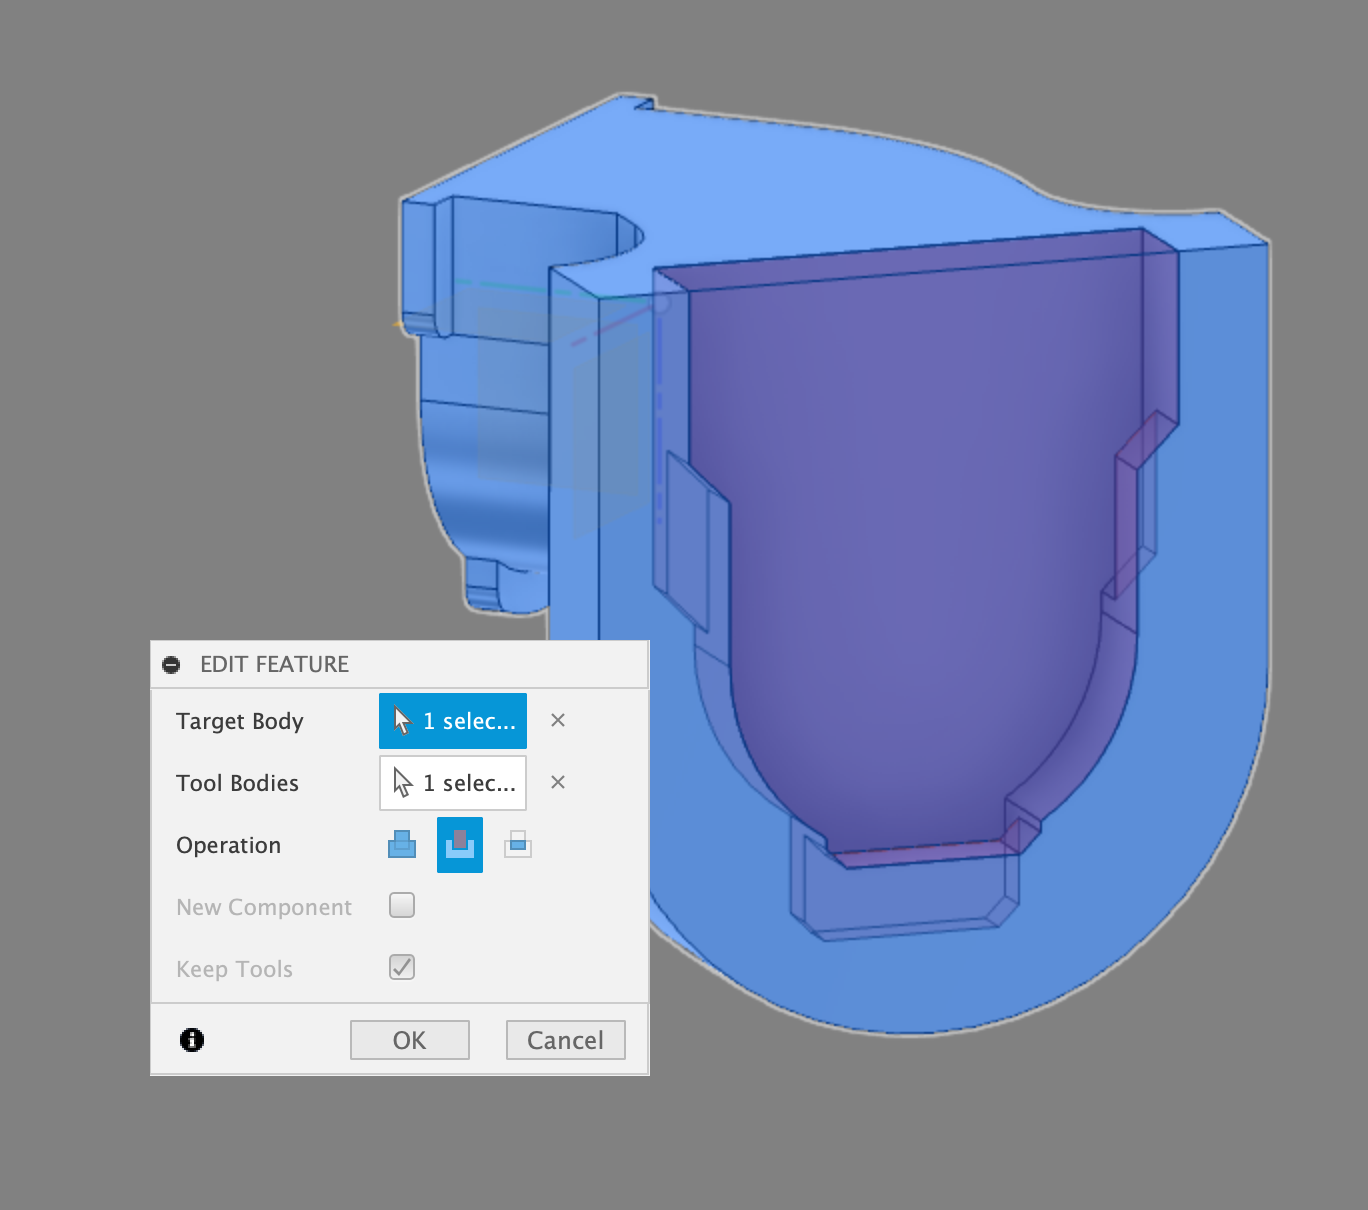
Task: Click the Keep Tools label
Action: click(235, 969)
